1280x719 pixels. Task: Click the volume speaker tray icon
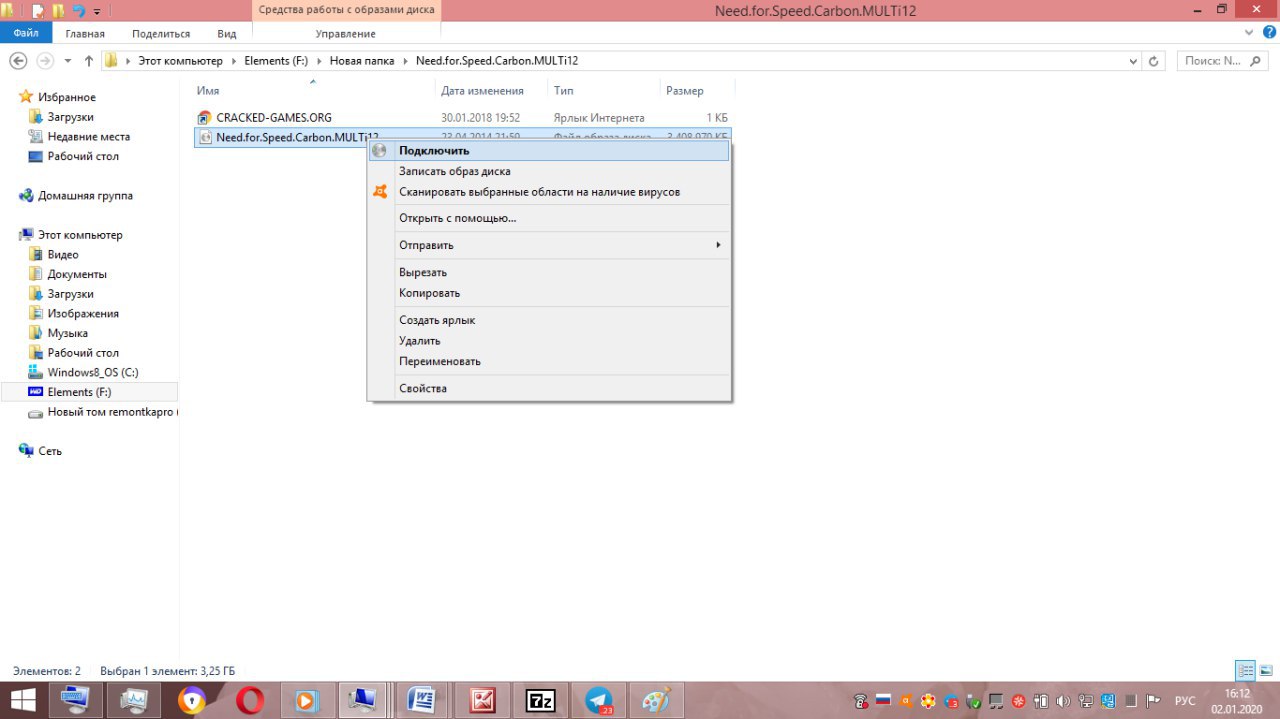click(1063, 701)
